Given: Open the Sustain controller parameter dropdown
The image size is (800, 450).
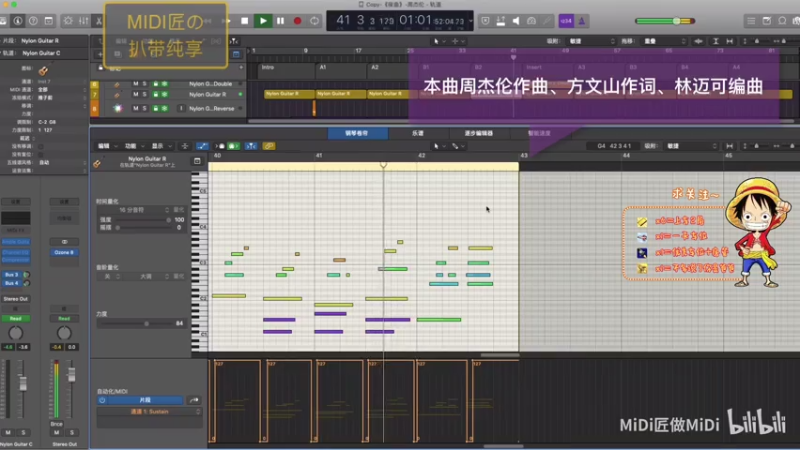Looking at the screenshot, I should coord(149,412).
